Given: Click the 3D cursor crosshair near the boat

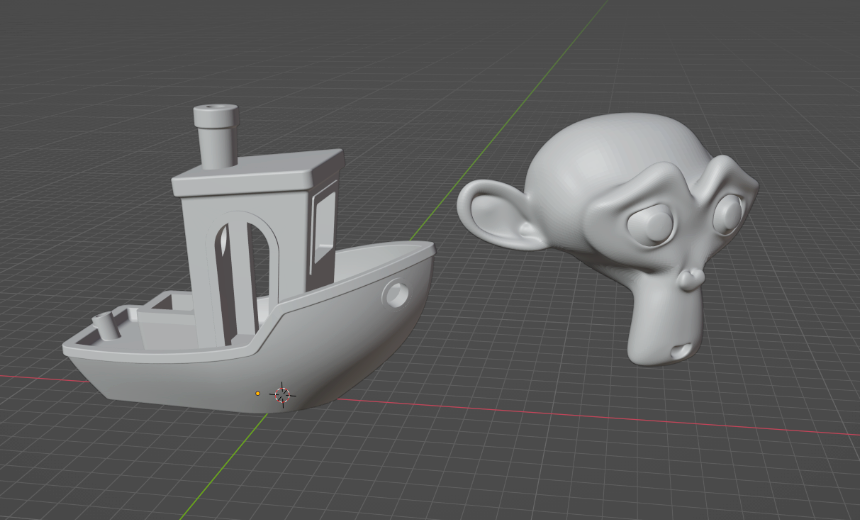Looking at the screenshot, I should tap(283, 395).
